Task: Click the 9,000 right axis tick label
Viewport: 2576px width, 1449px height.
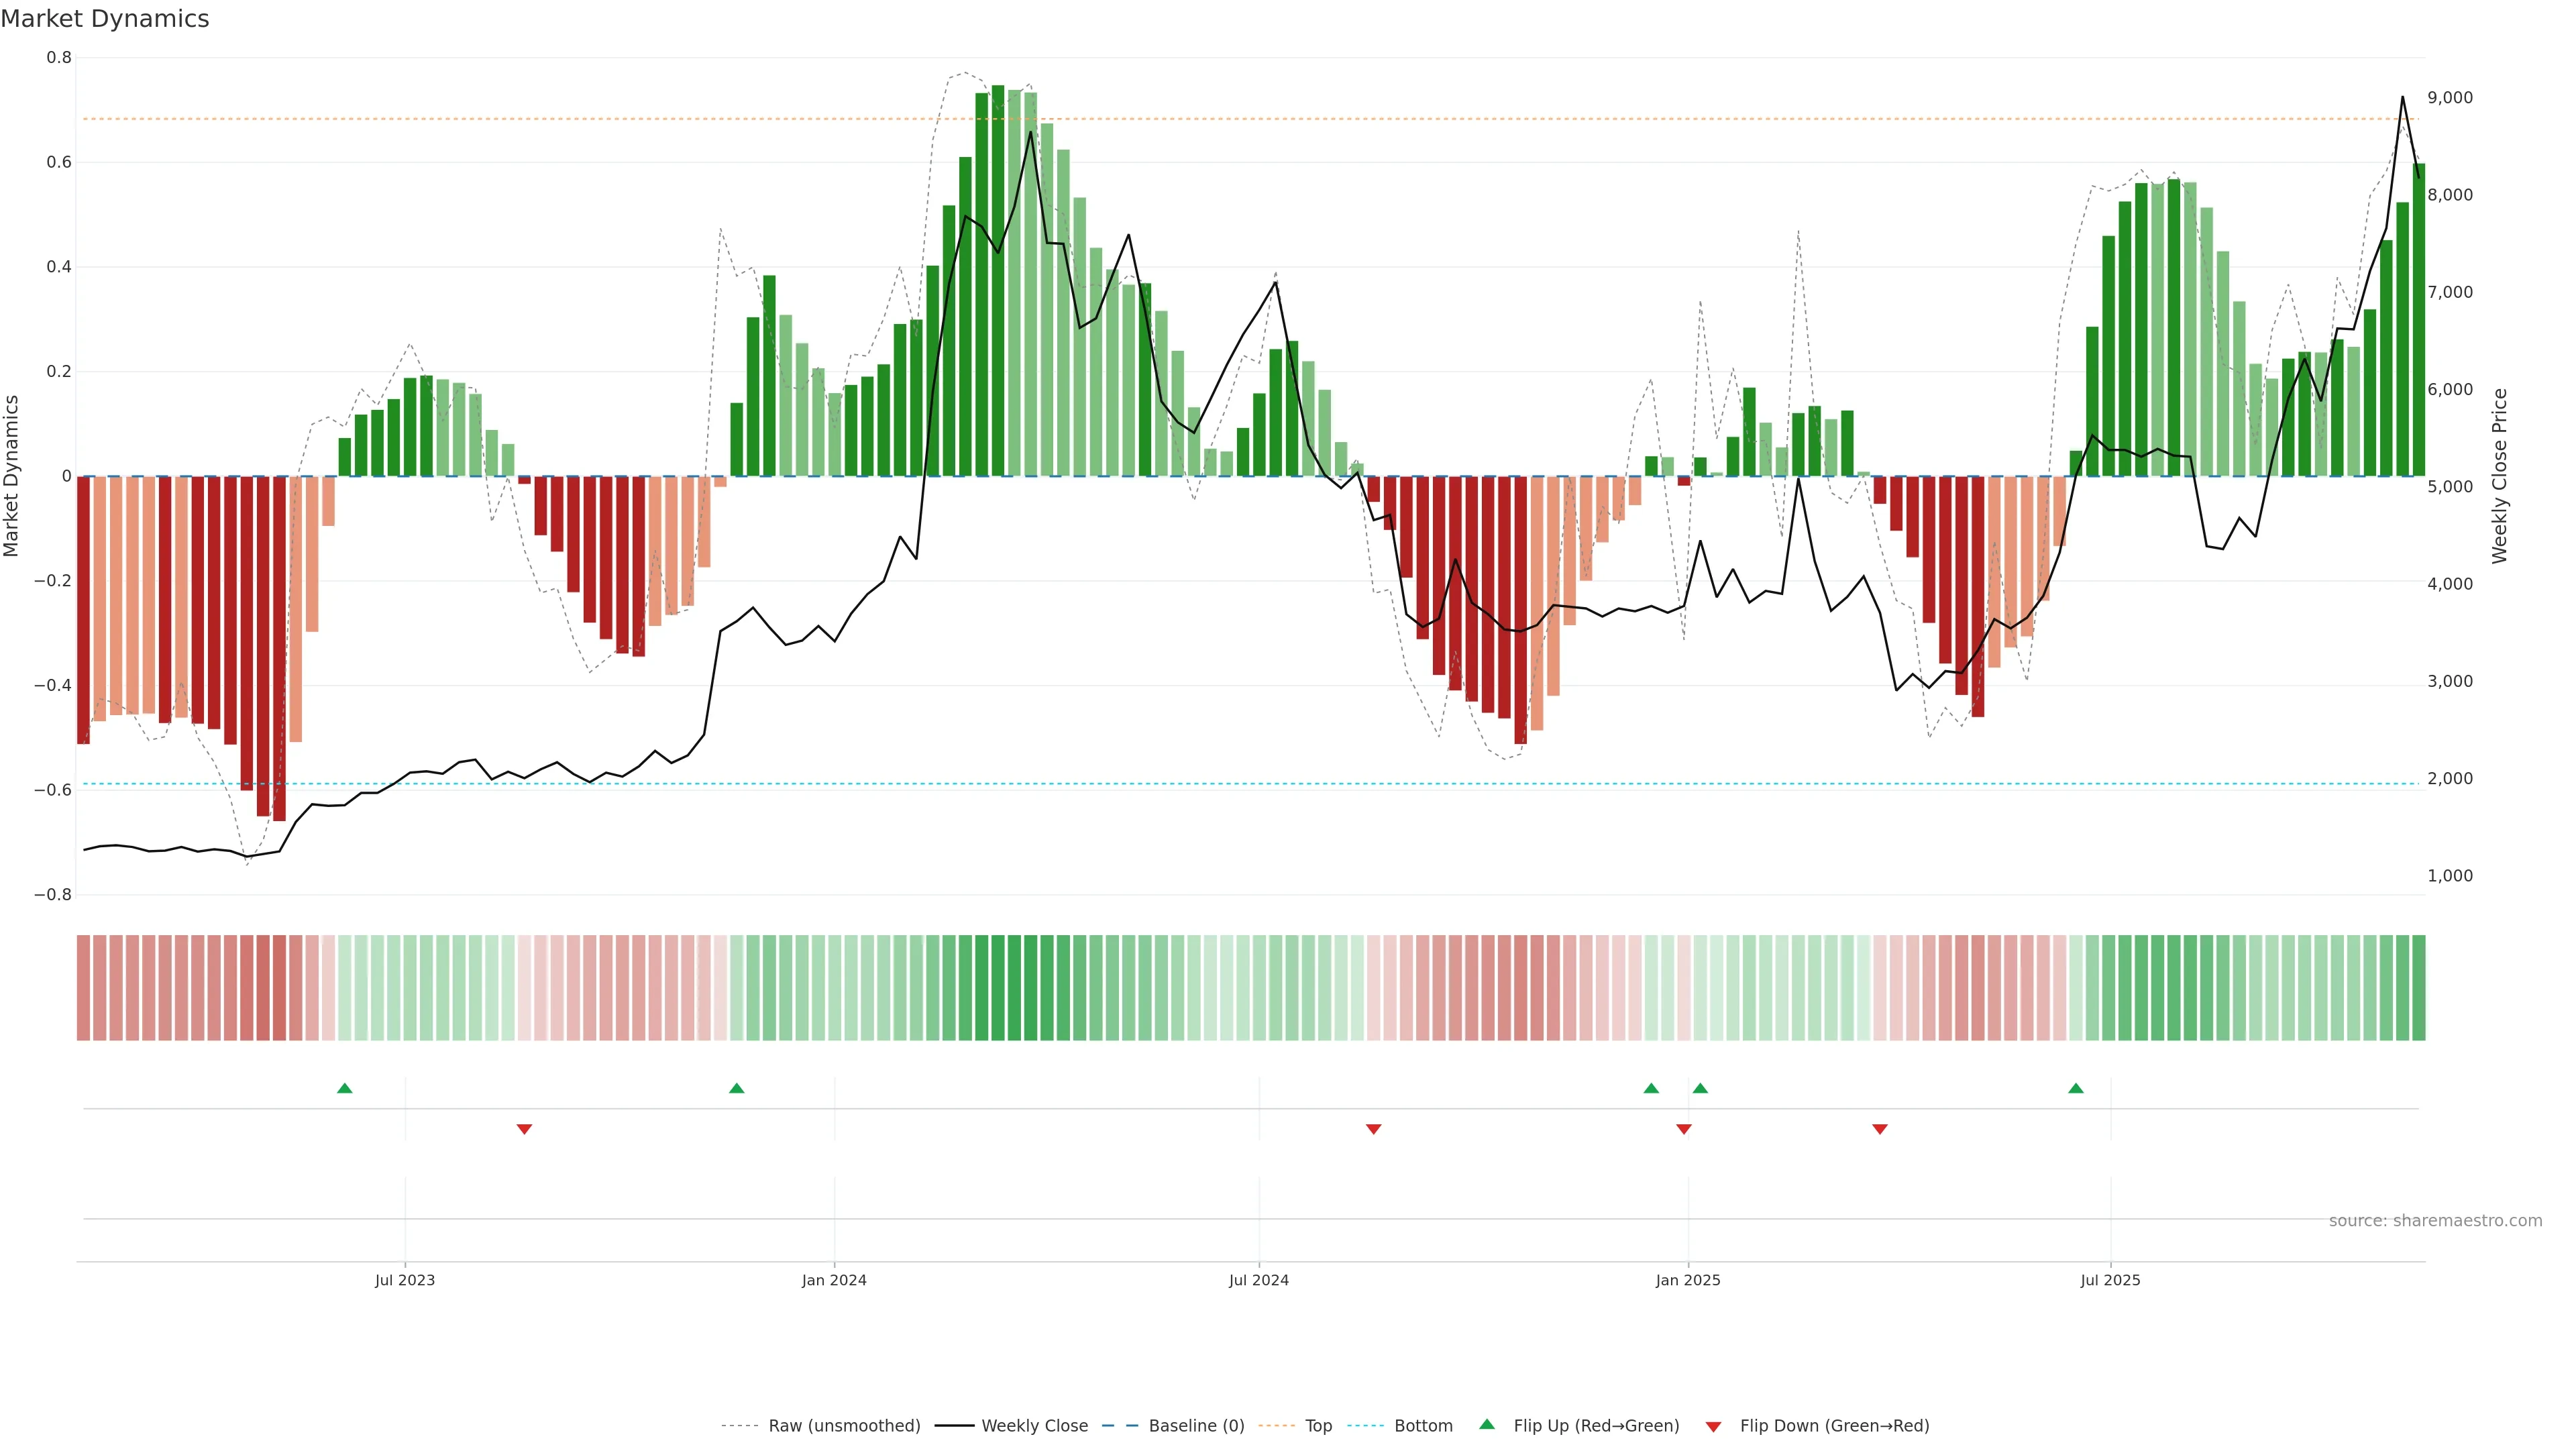Action: click(x=2450, y=98)
